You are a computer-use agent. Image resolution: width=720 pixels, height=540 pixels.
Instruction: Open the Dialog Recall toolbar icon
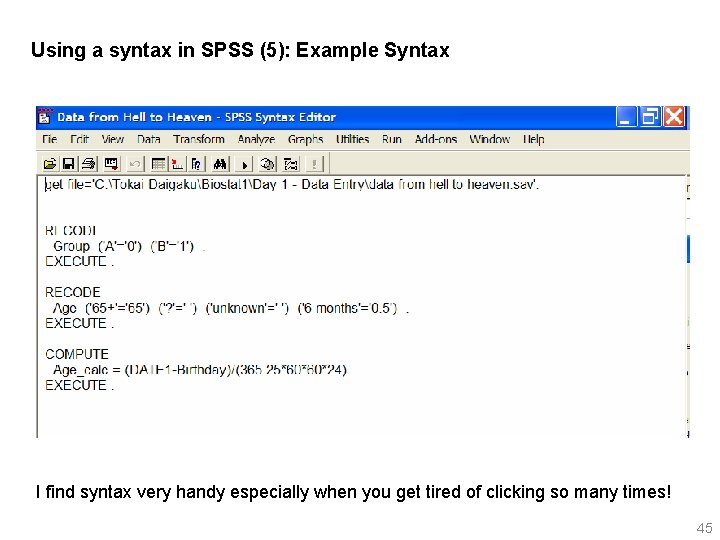click(x=111, y=163)
